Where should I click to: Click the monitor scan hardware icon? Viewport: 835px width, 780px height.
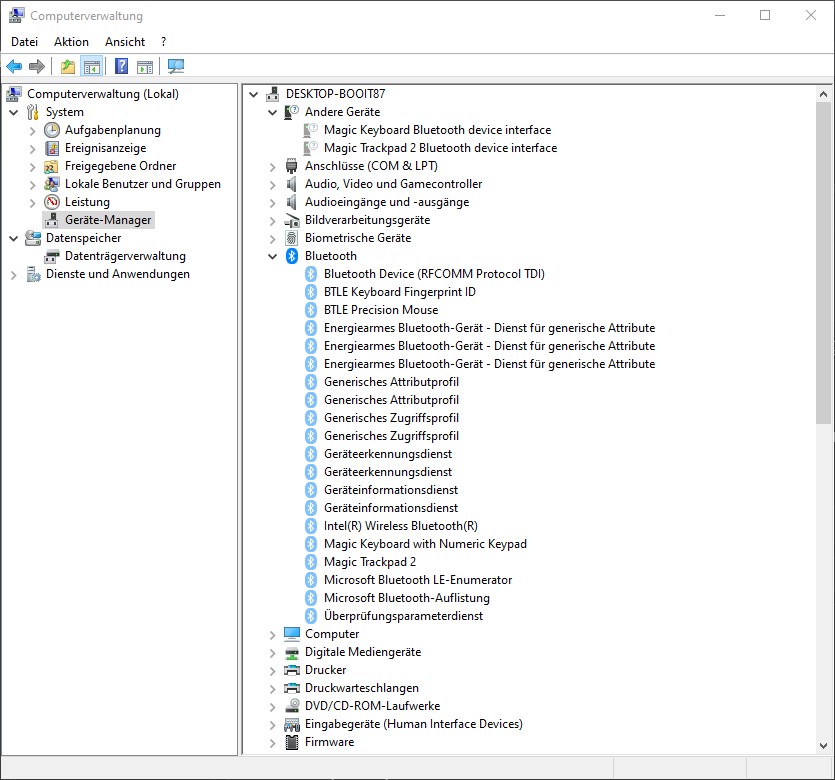(176, 67)
